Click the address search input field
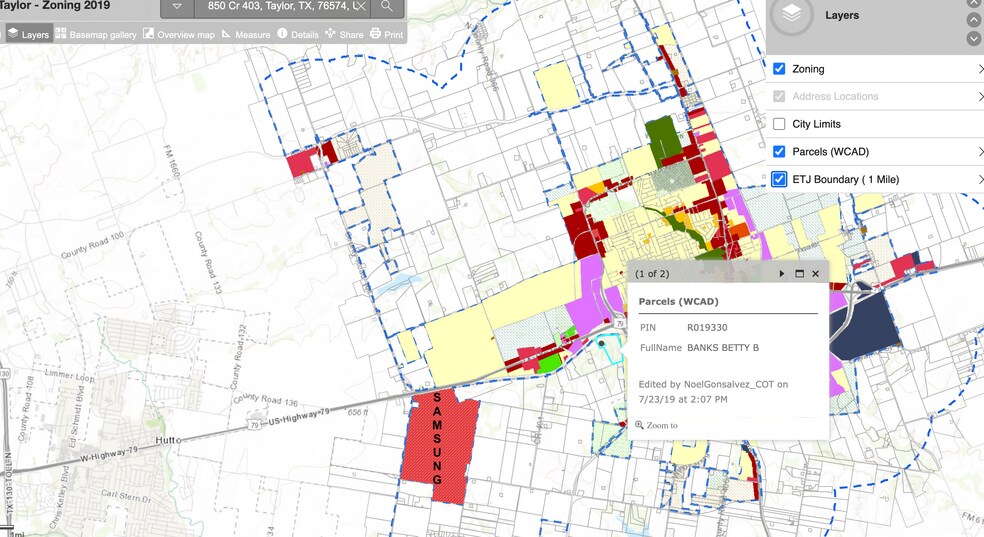This screenshot has width=984, height=537. [280, 7]
